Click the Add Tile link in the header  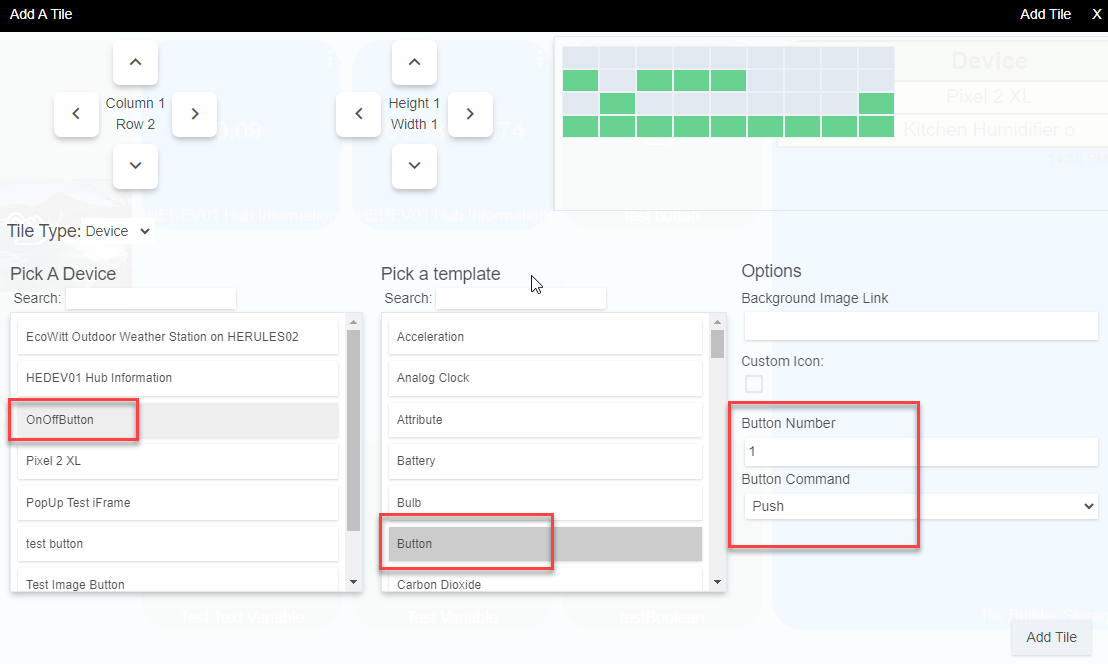(1045, 14)
